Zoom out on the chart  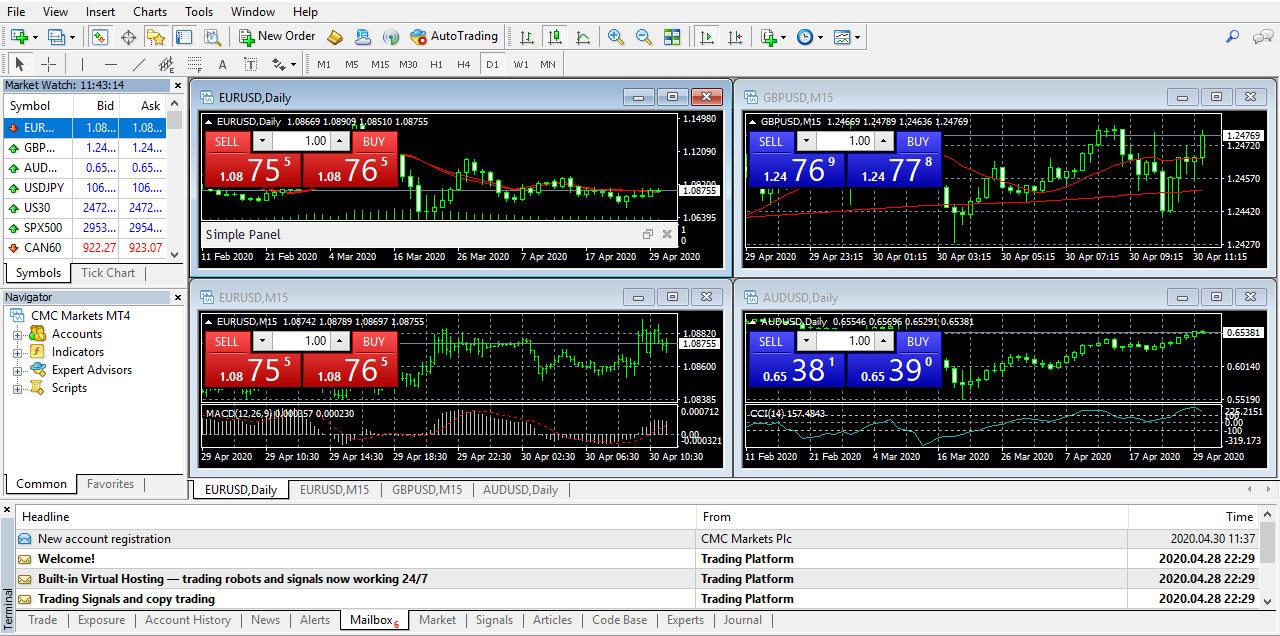click(644, 37)
